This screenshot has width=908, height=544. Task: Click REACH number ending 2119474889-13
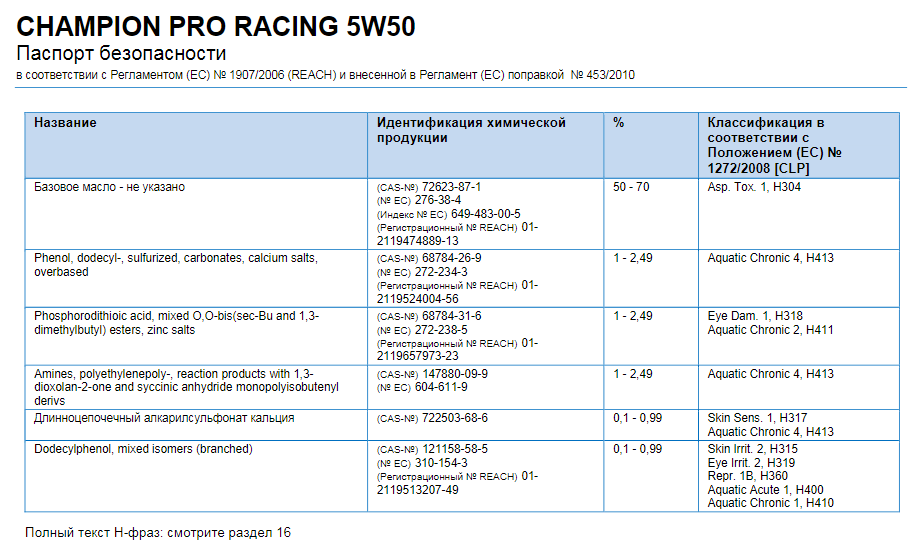point(418,241)
